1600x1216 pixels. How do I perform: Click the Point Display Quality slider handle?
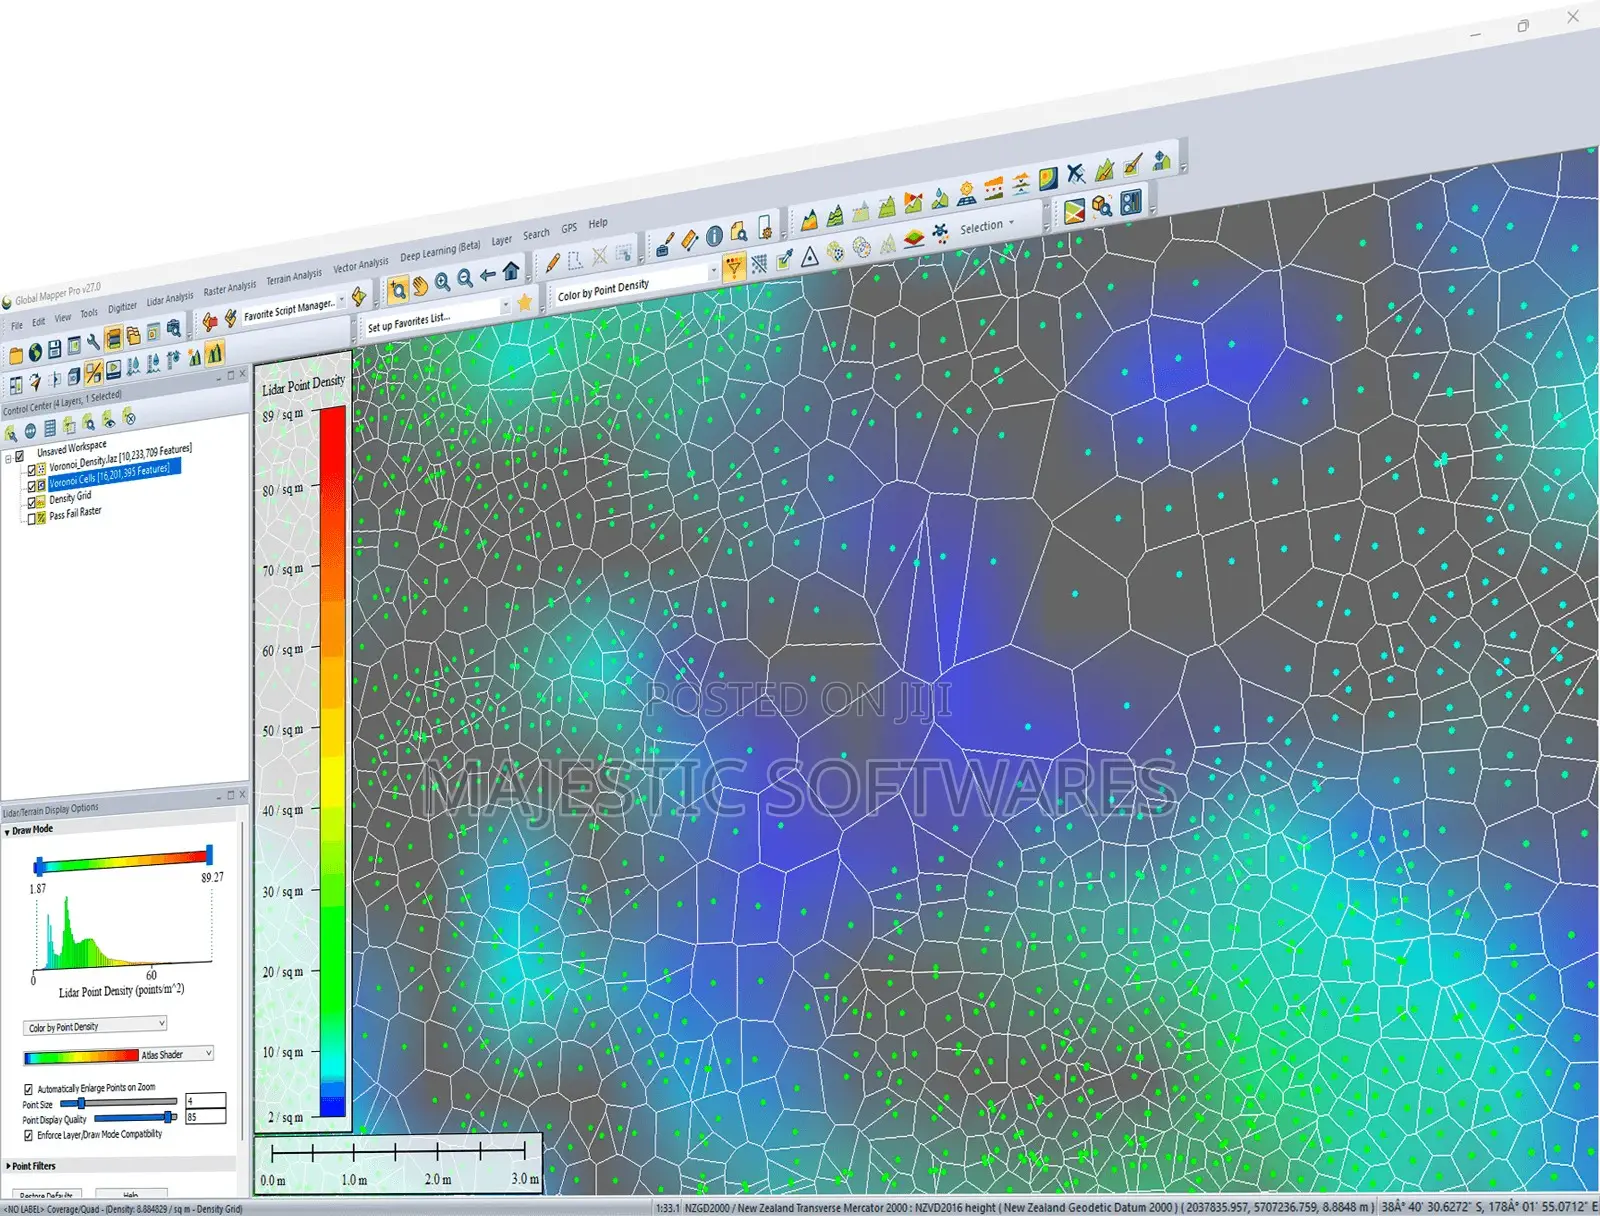(170, 1116)
